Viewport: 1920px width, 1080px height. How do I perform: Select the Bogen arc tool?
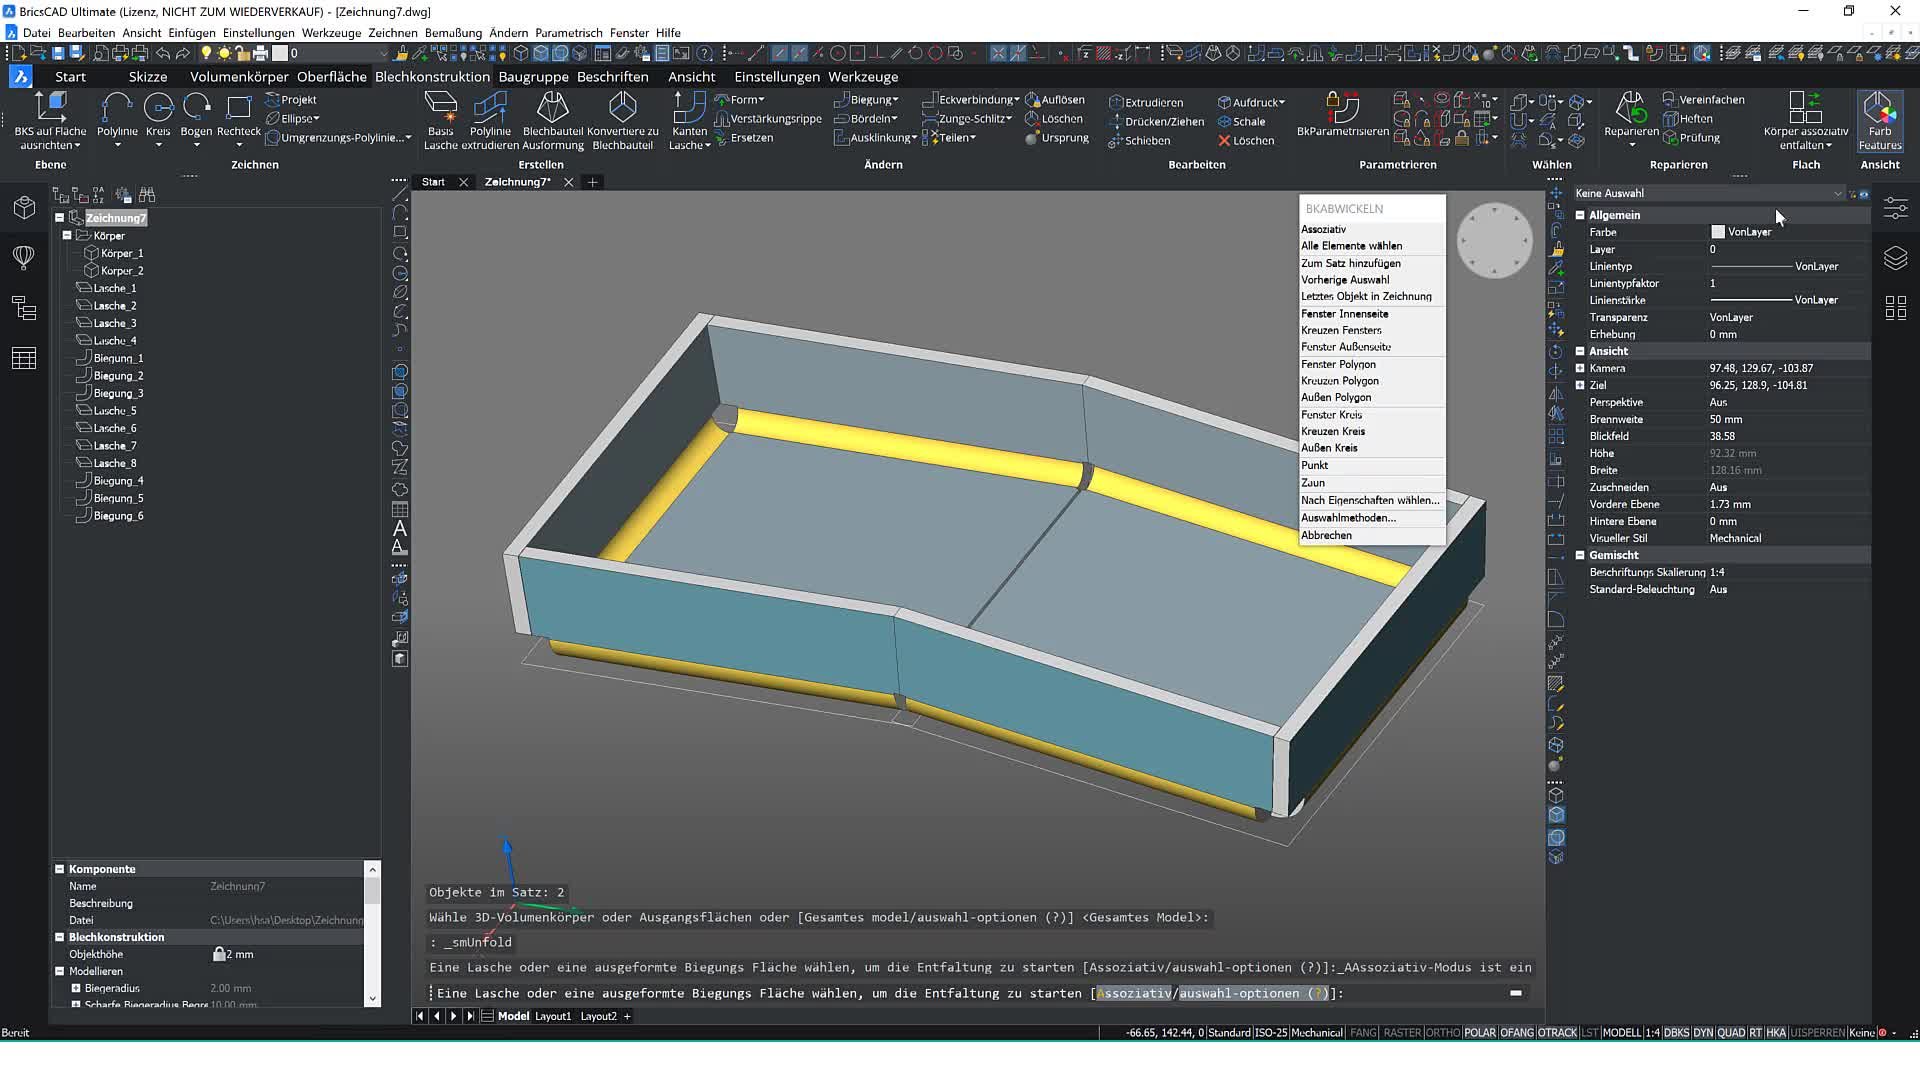196,107
